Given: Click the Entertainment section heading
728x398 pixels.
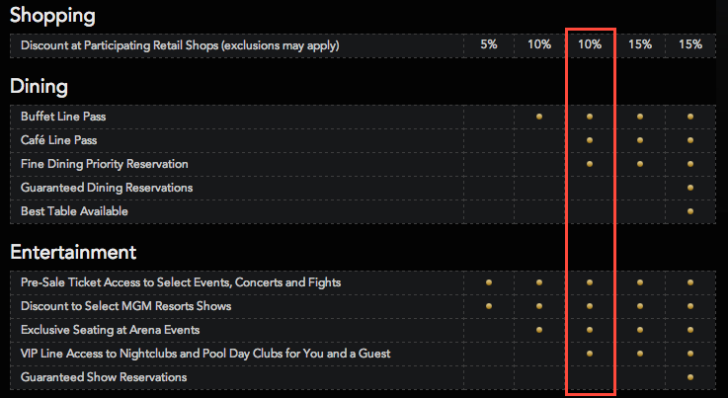Looking at the screenshot, I should point(73,252).
